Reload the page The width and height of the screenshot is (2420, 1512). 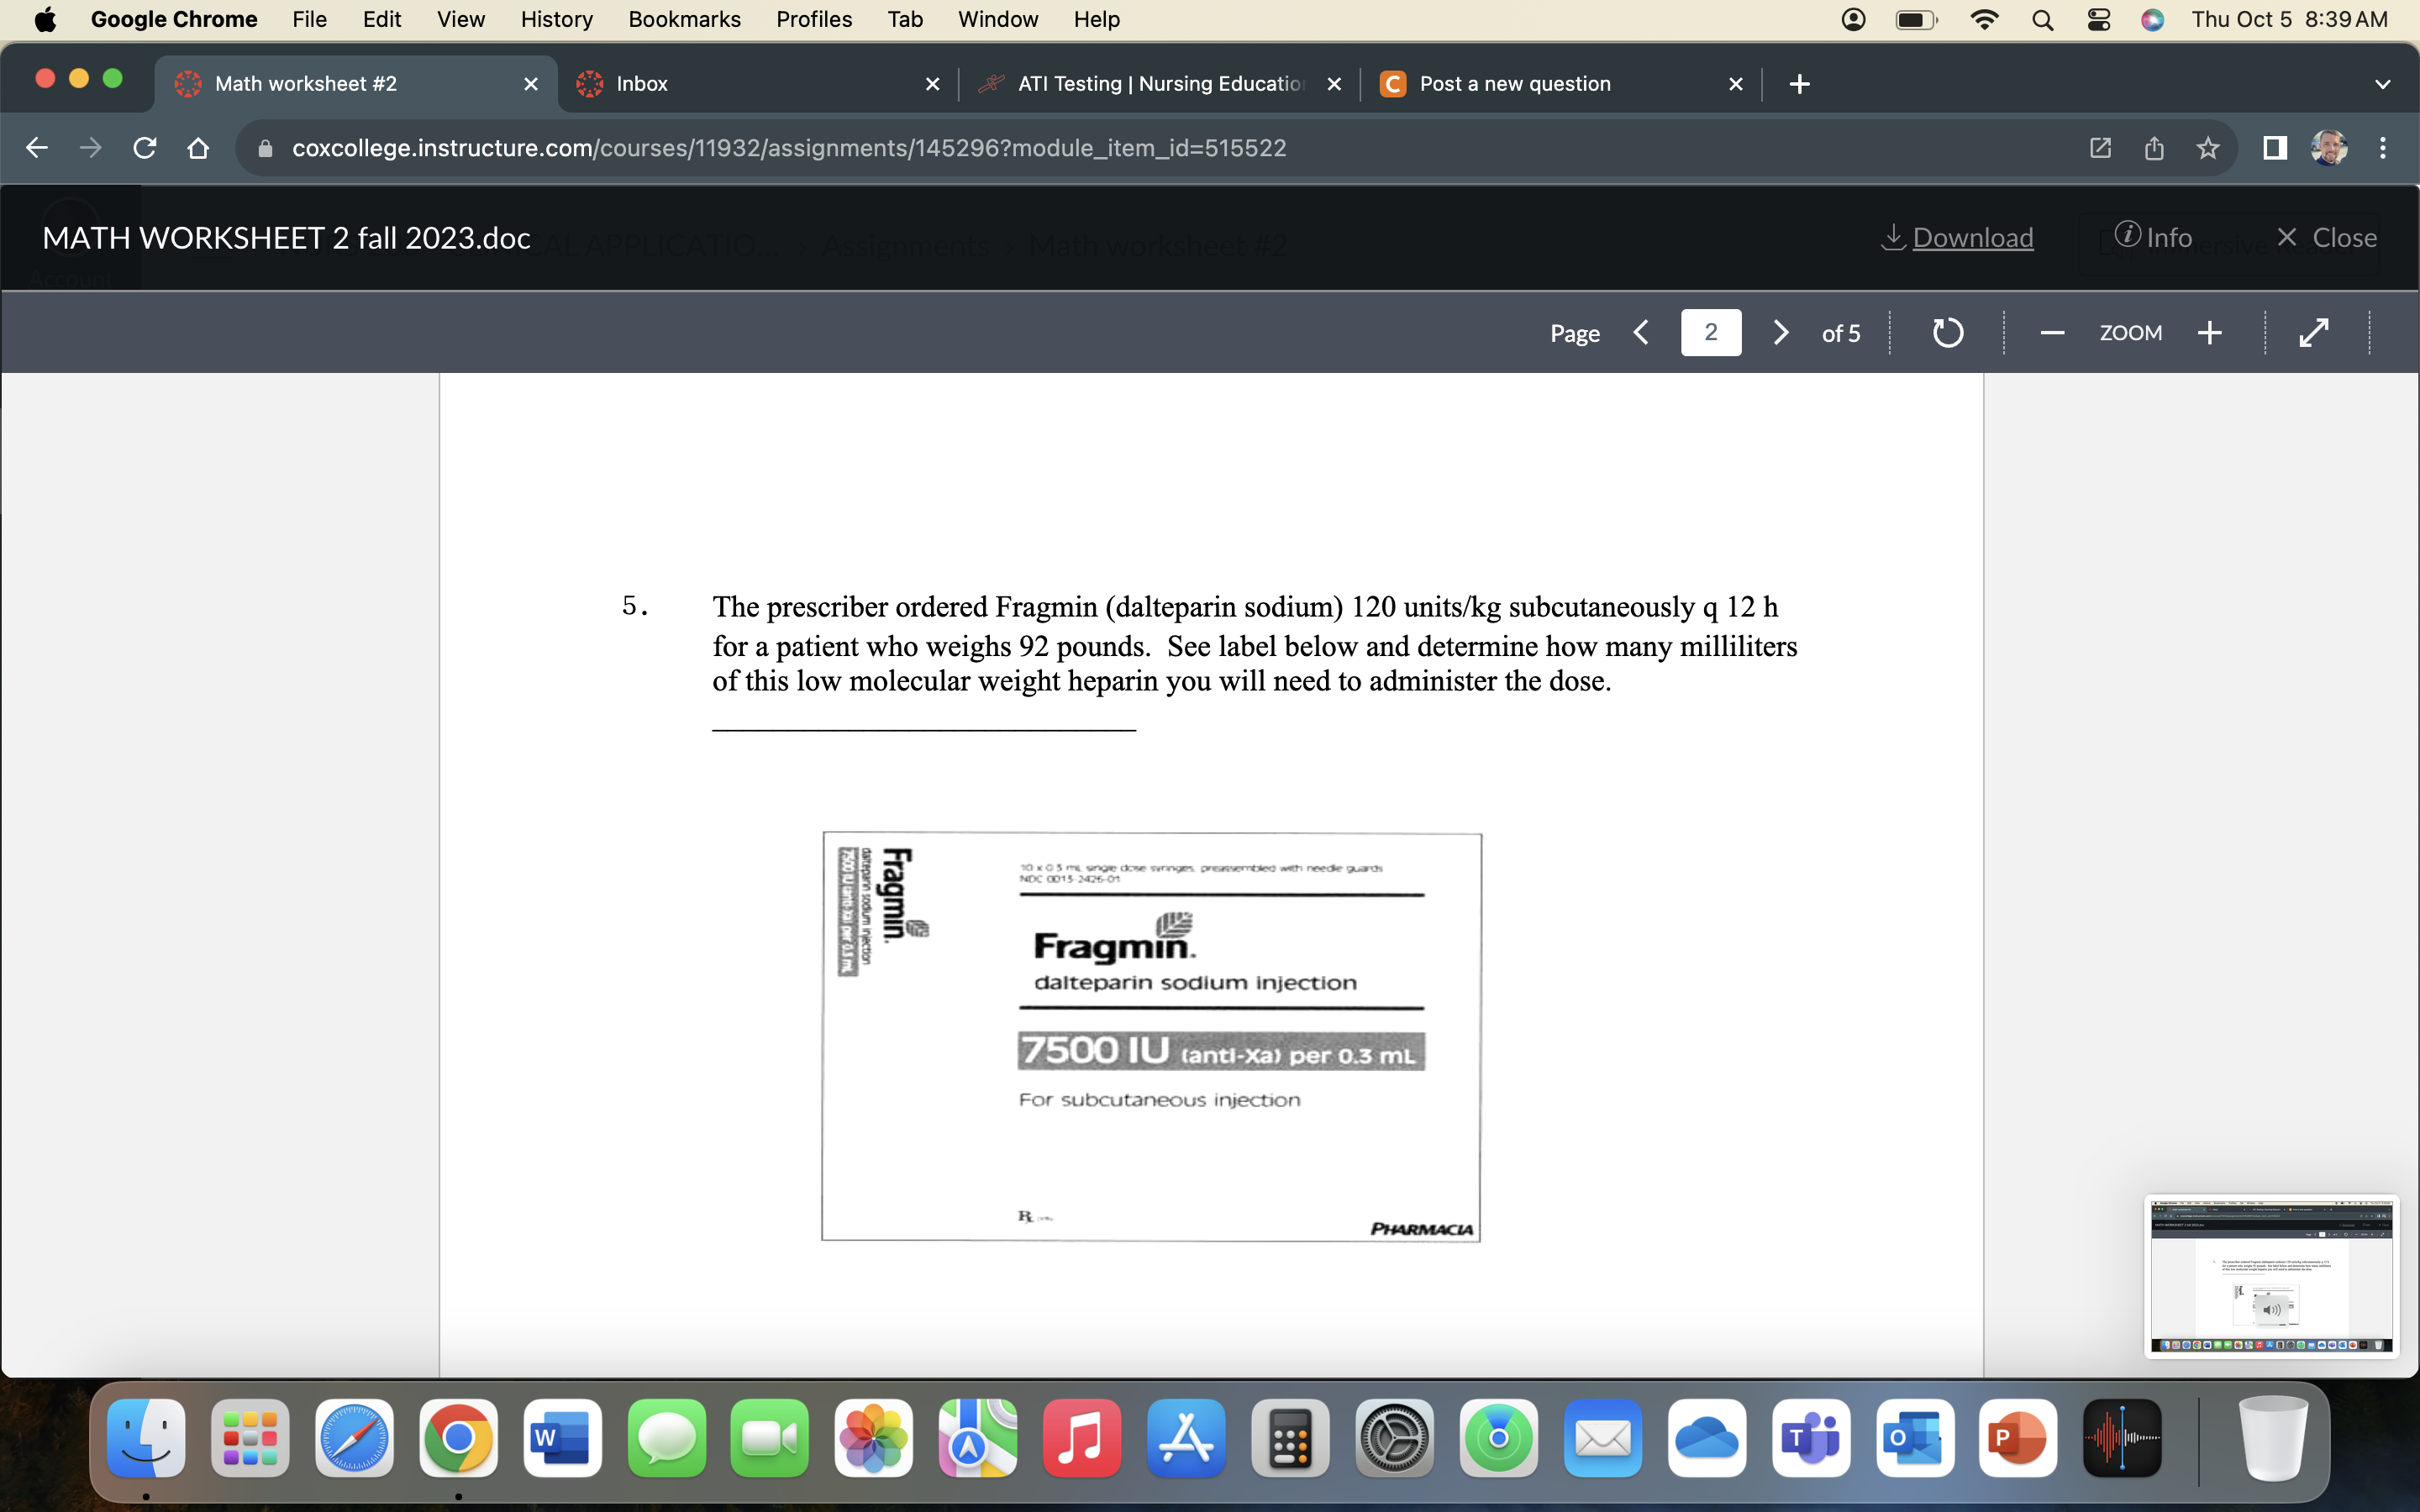point(145,148)
